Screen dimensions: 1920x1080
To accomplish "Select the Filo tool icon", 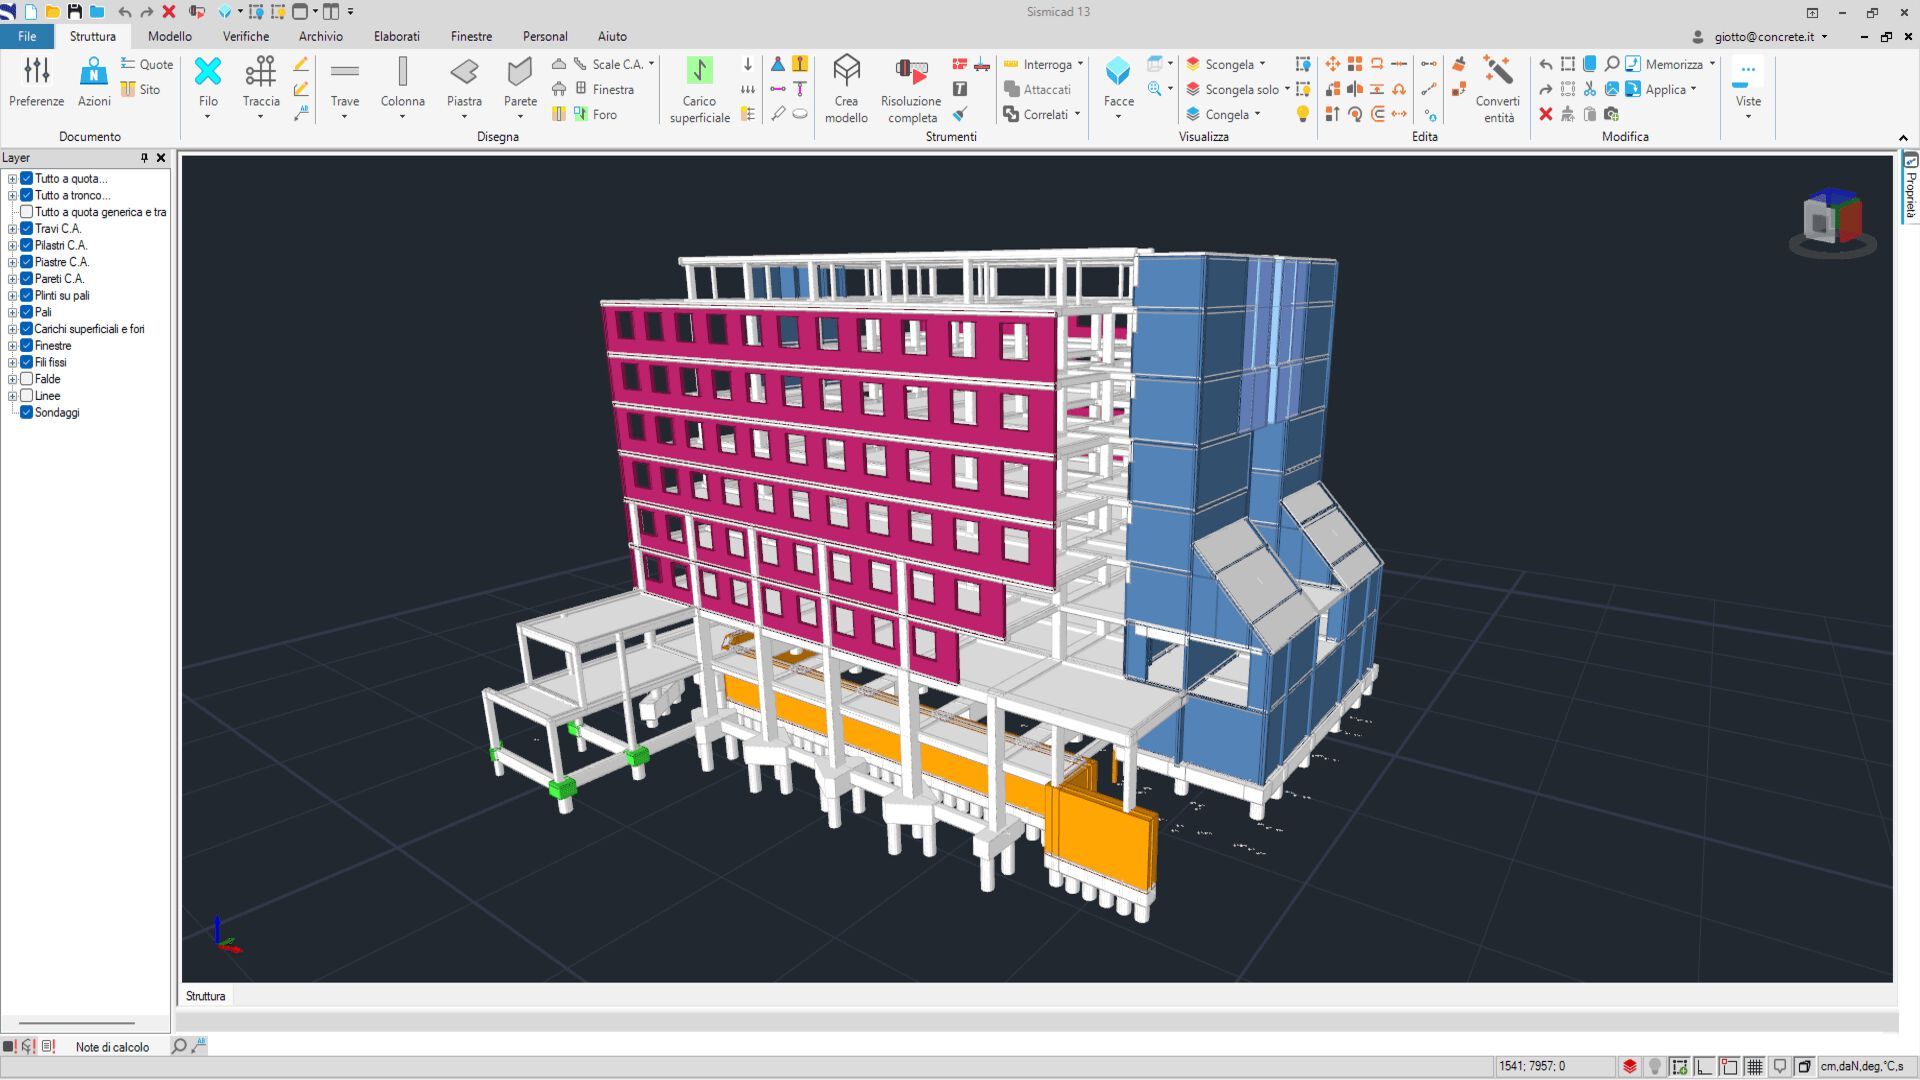I will [x=208, y=72].
